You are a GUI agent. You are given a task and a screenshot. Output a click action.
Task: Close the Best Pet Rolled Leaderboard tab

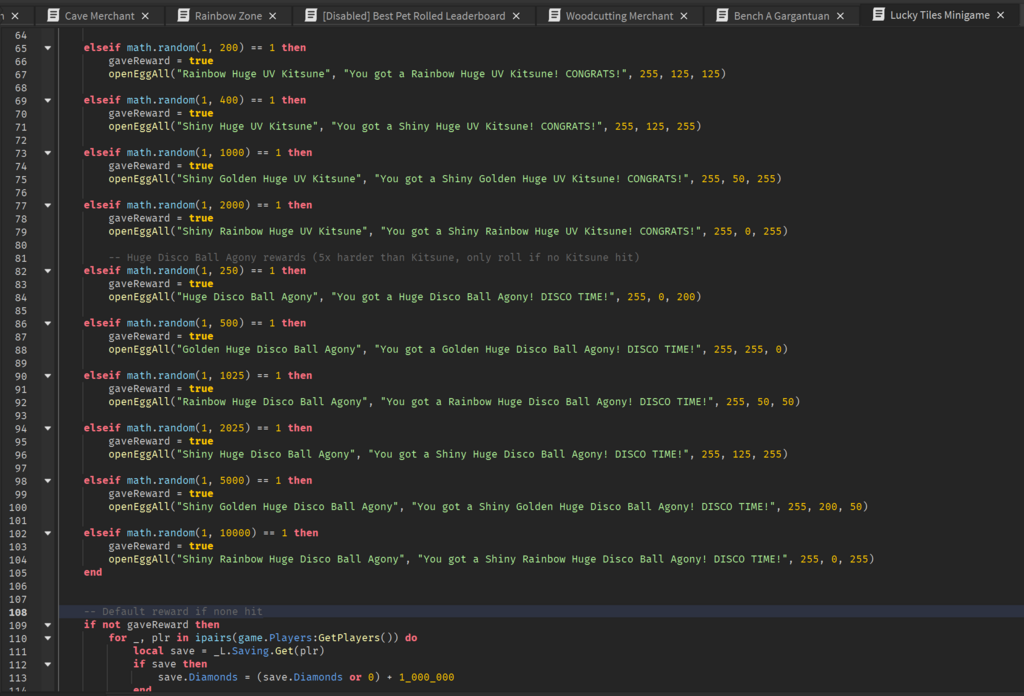(x=516, y=16)
